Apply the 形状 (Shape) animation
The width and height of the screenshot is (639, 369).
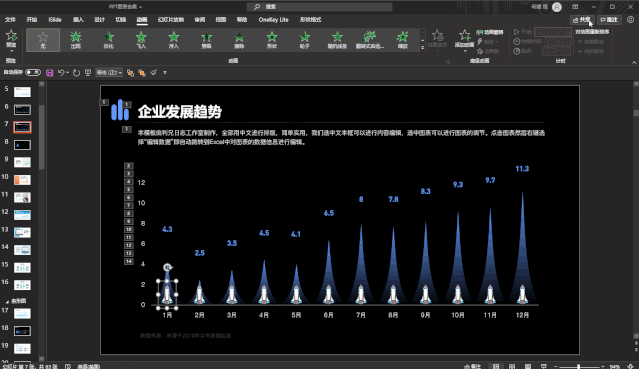272,40
